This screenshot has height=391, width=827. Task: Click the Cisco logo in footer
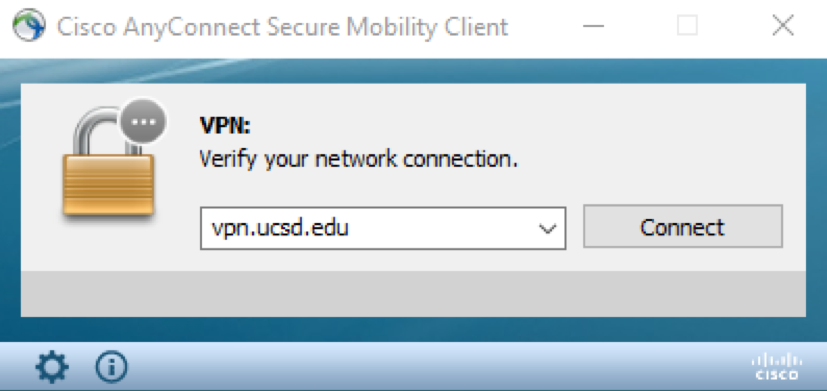click(776, 367)
